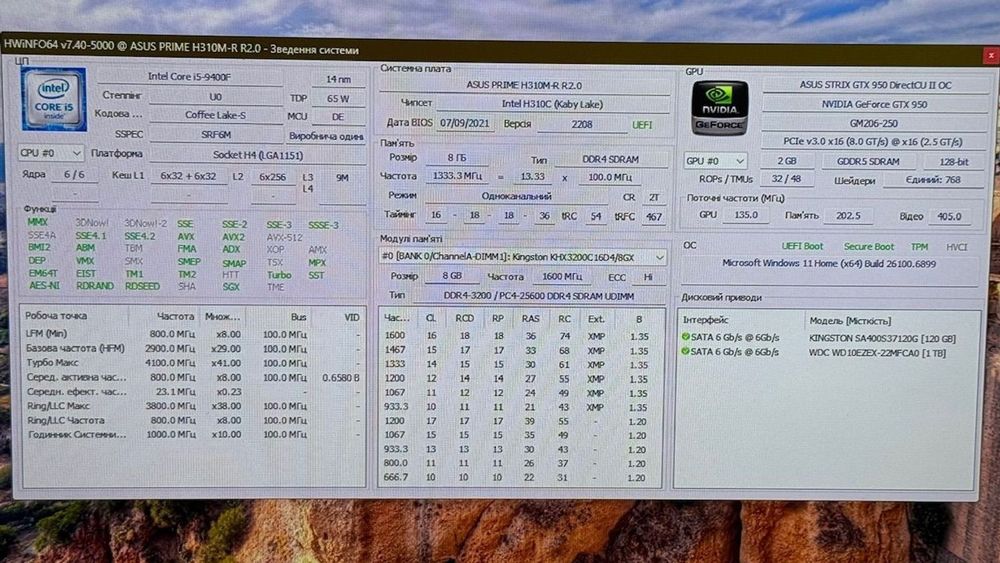
Task: Click the Intel Core i5 logo
Action: click(54, 100)
